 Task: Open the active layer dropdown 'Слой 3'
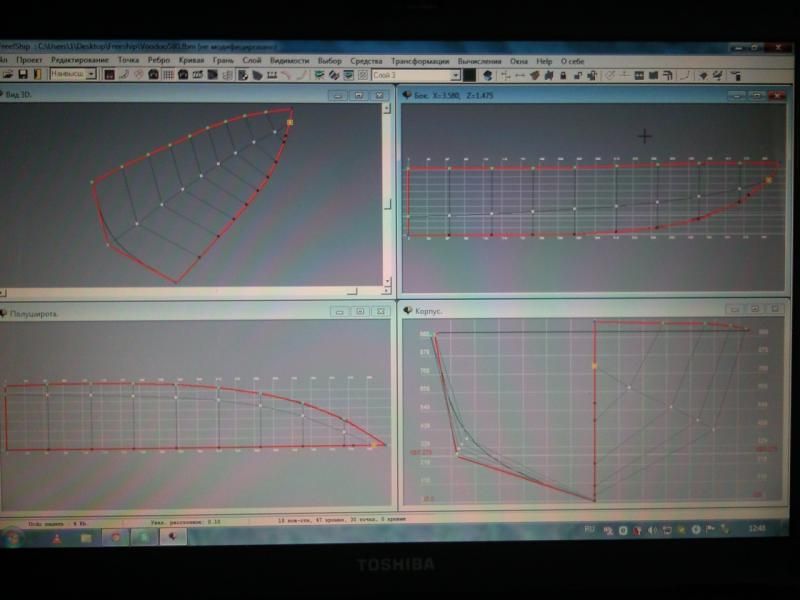coord(451,75)
